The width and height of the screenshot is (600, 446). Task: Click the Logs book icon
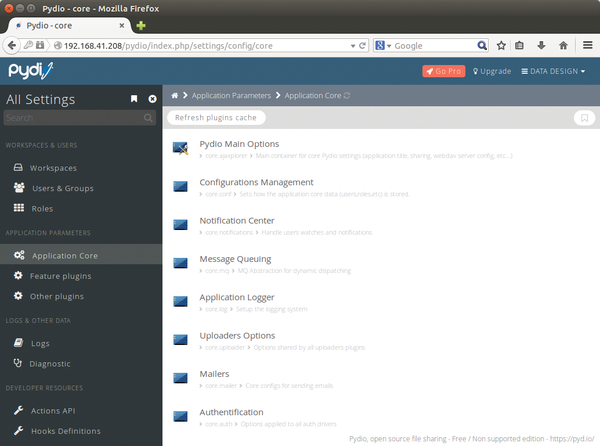[x=18, y=342]
